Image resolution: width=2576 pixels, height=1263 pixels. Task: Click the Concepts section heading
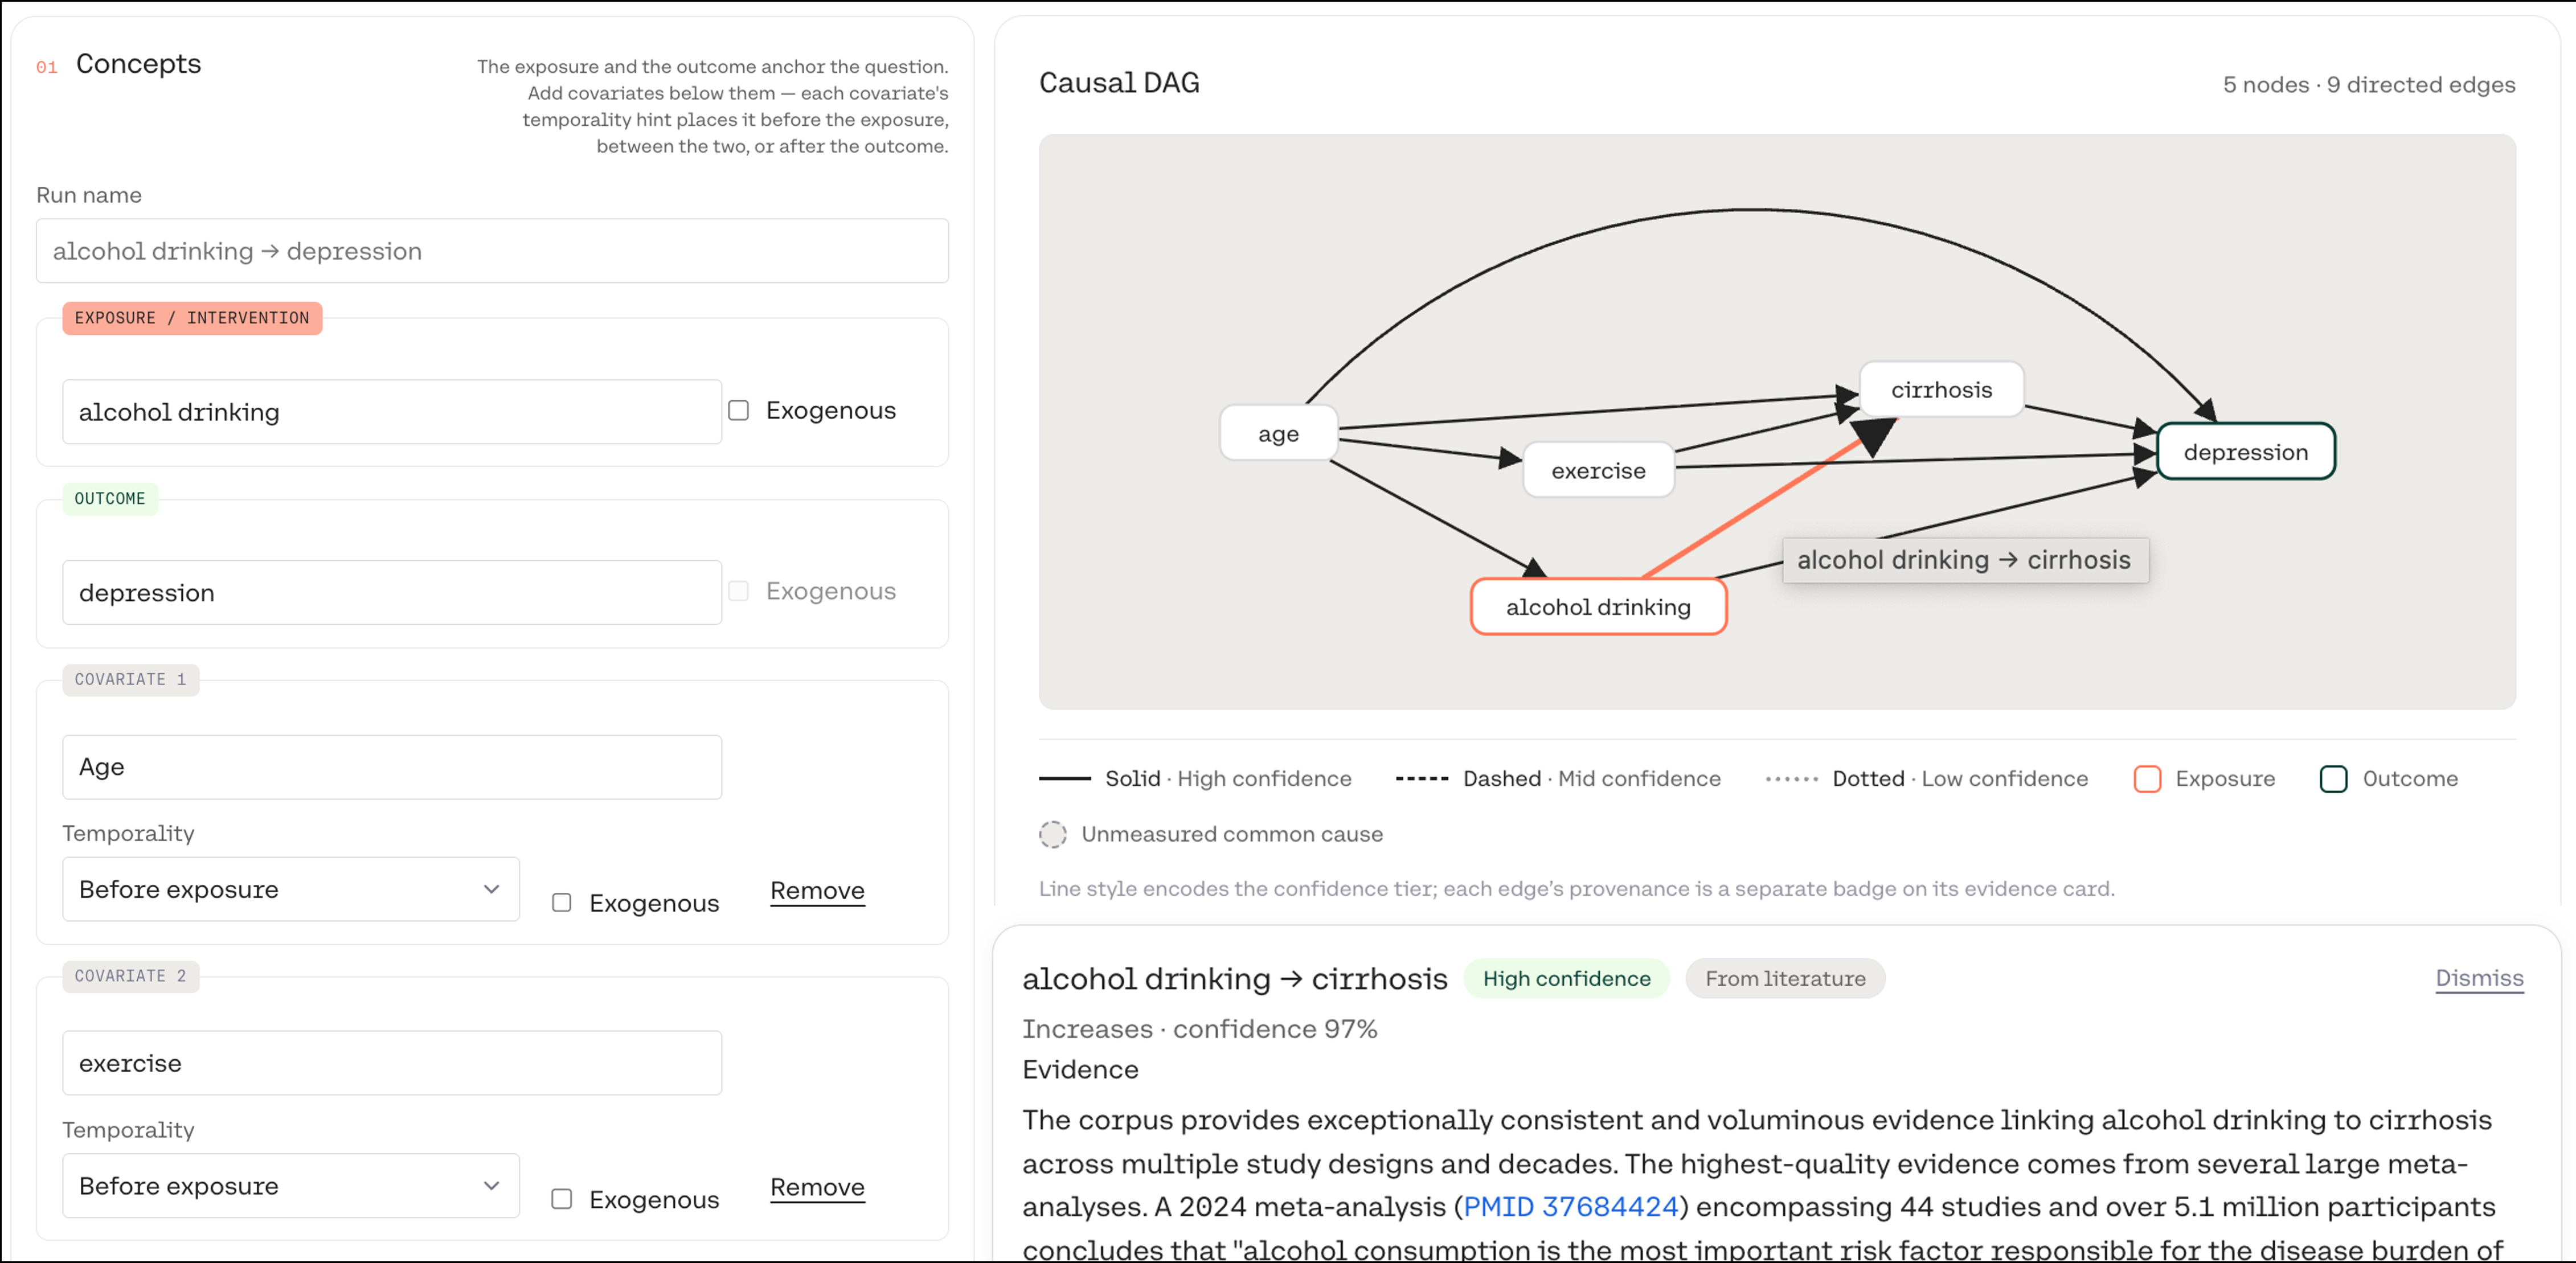tap(139, 64)
